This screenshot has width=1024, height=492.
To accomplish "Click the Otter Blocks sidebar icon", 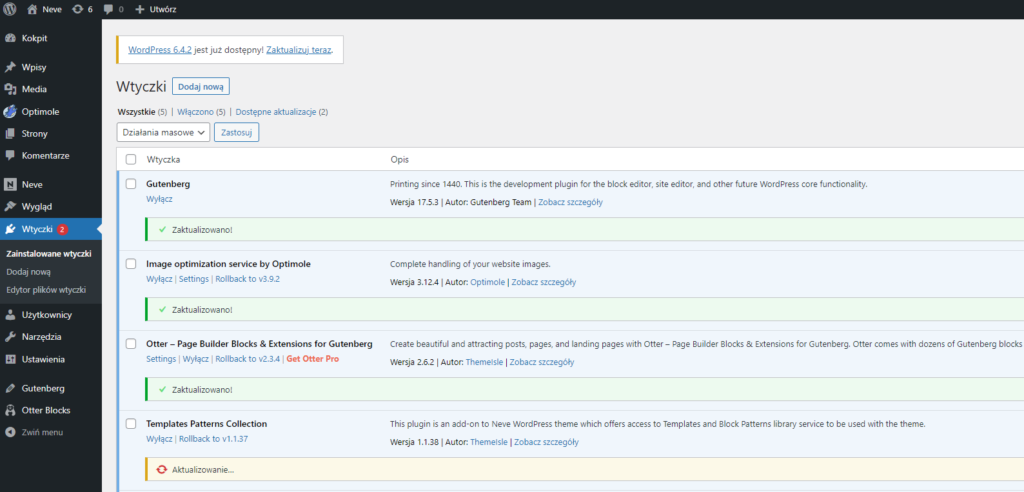I will 10,410.
